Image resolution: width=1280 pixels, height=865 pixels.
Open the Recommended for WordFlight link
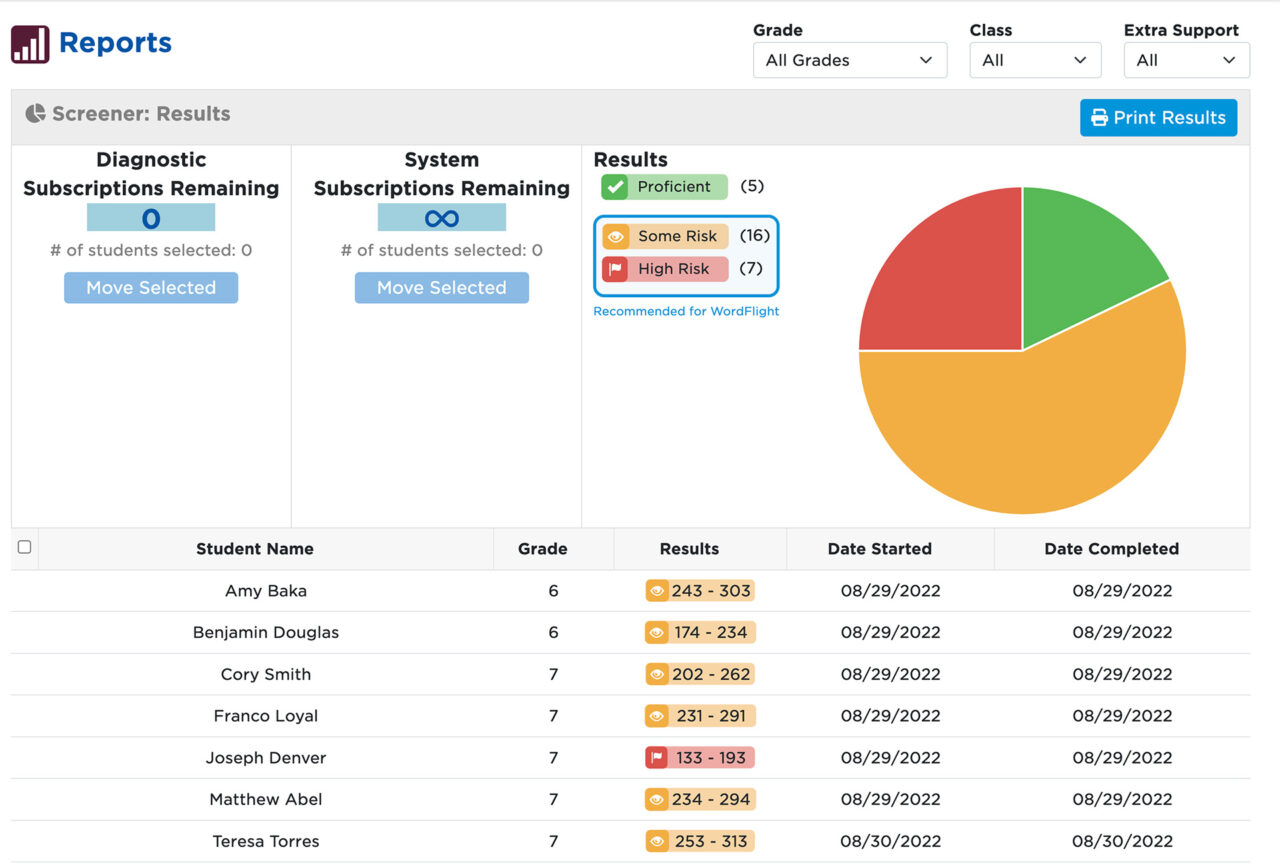pos(686,311)
